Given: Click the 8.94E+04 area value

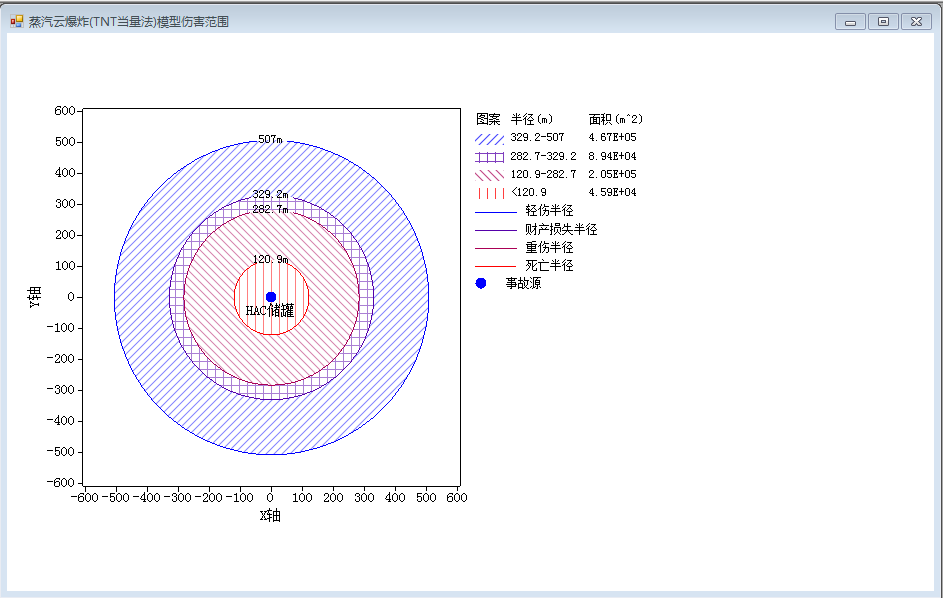Looking at the screenshot, I should tap(612, 156).
